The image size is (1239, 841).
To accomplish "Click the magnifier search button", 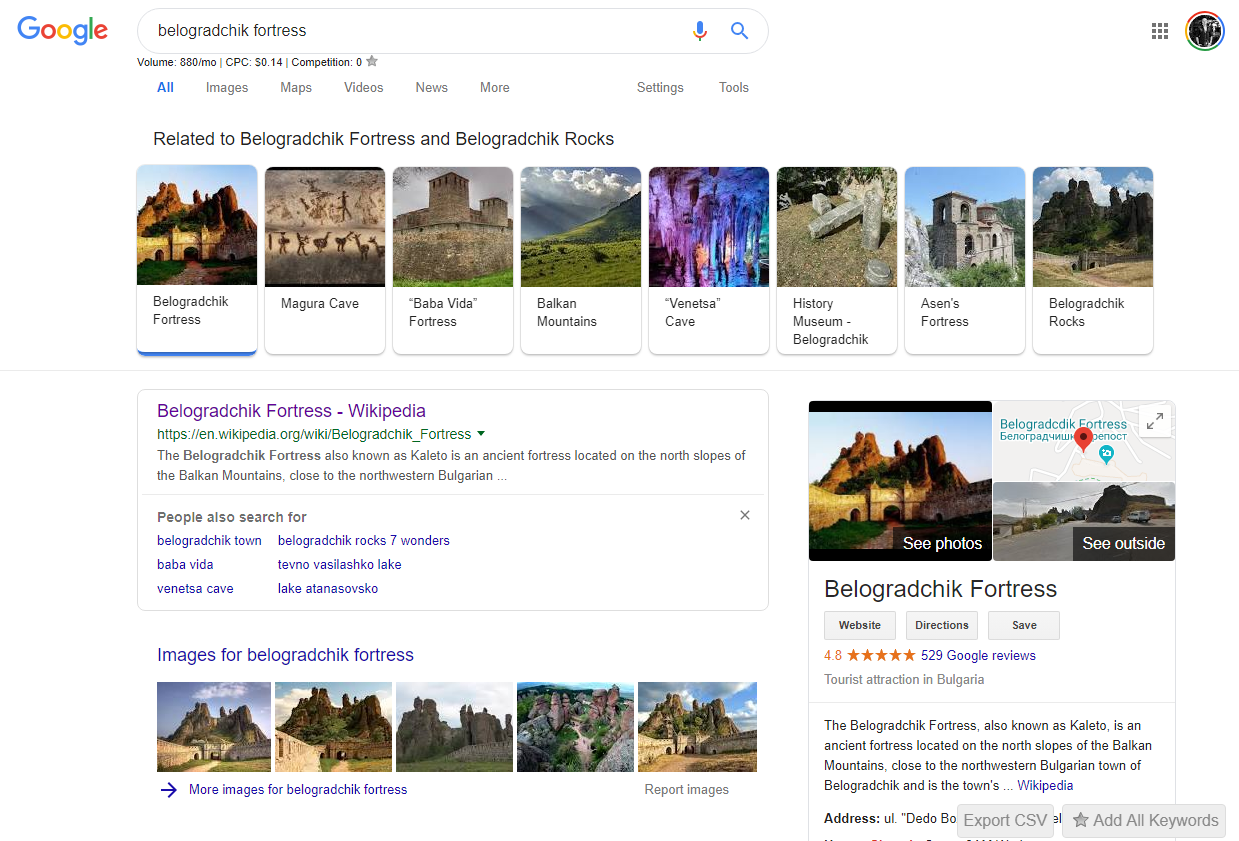I will click(739, 31).
